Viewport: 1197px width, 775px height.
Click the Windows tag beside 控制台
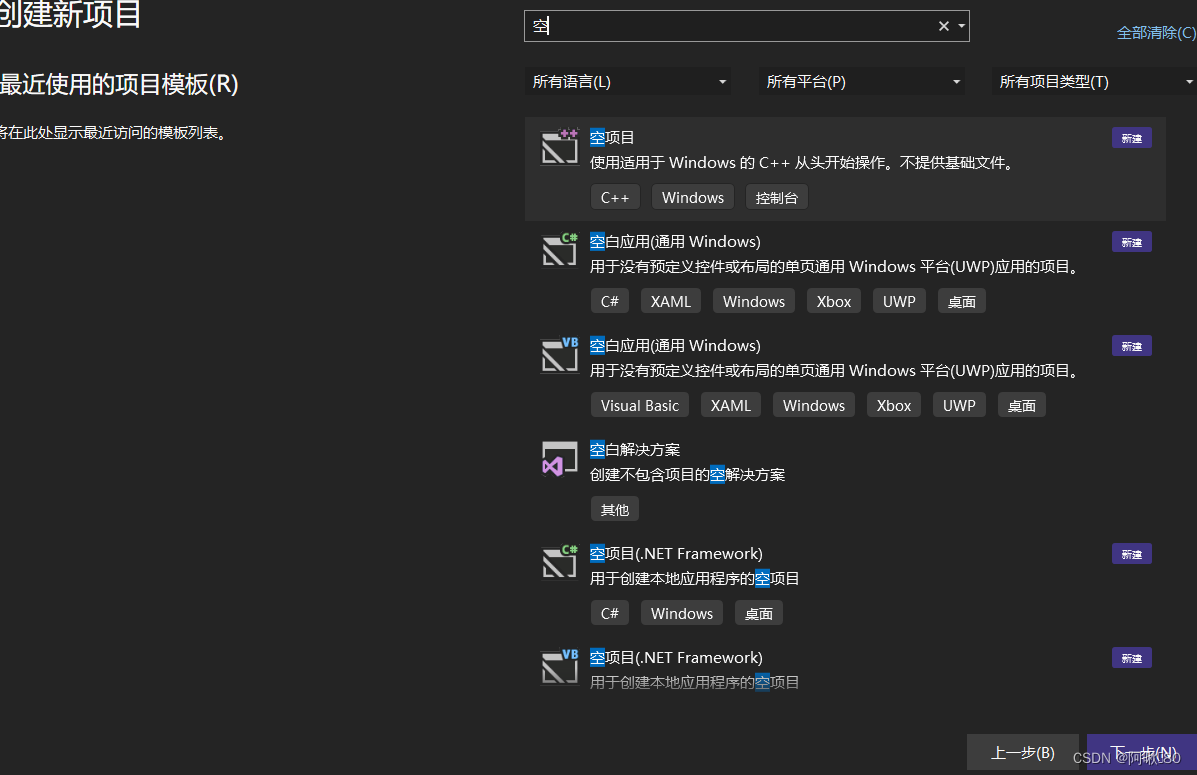692,197
